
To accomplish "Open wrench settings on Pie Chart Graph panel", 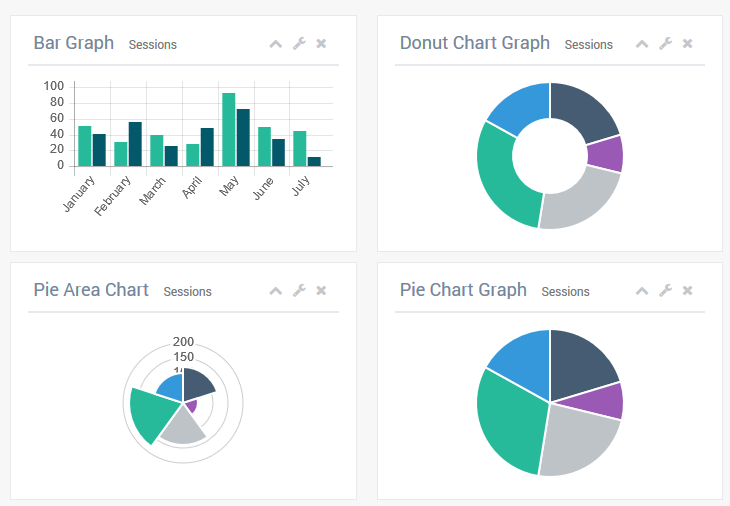I will [665, 291].
